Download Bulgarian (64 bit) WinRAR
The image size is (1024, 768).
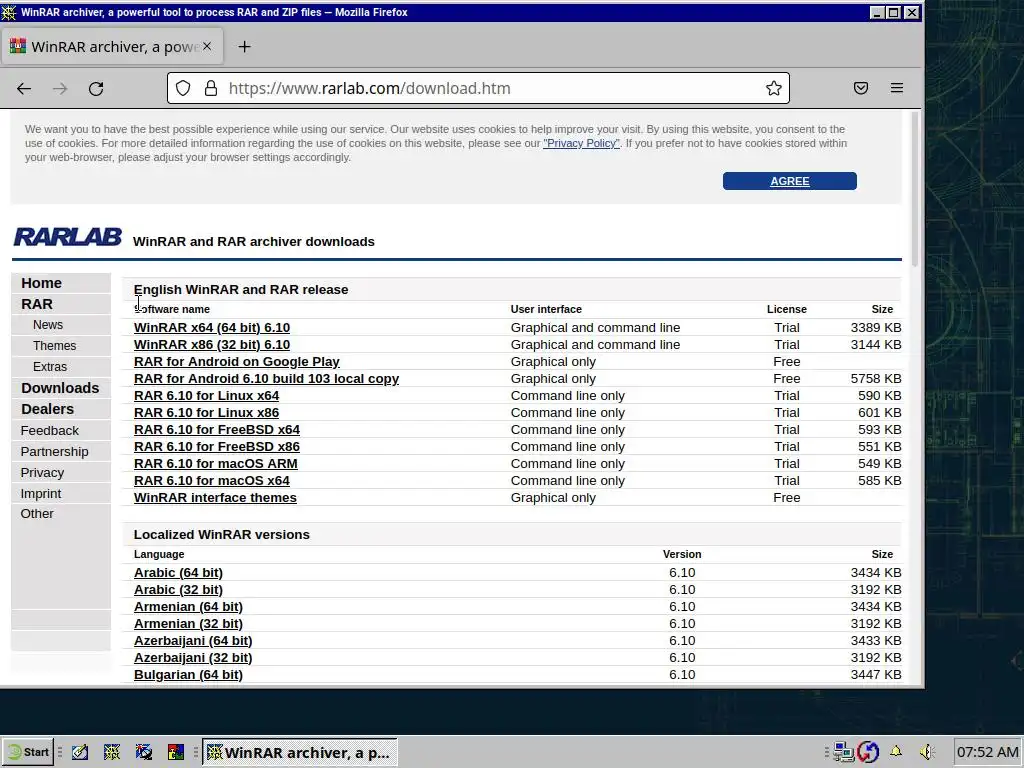click(x=188, y=675)
